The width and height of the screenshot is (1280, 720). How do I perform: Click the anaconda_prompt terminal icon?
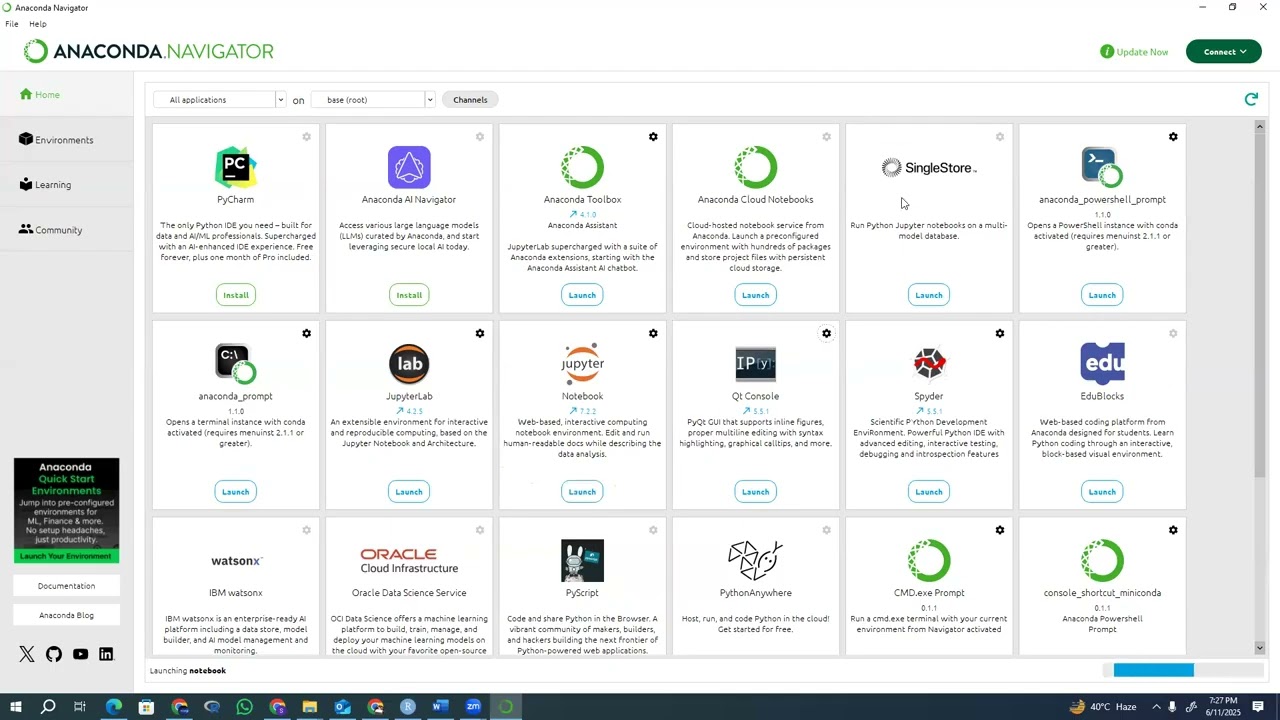pyautogui.click(x=236, y=364)
